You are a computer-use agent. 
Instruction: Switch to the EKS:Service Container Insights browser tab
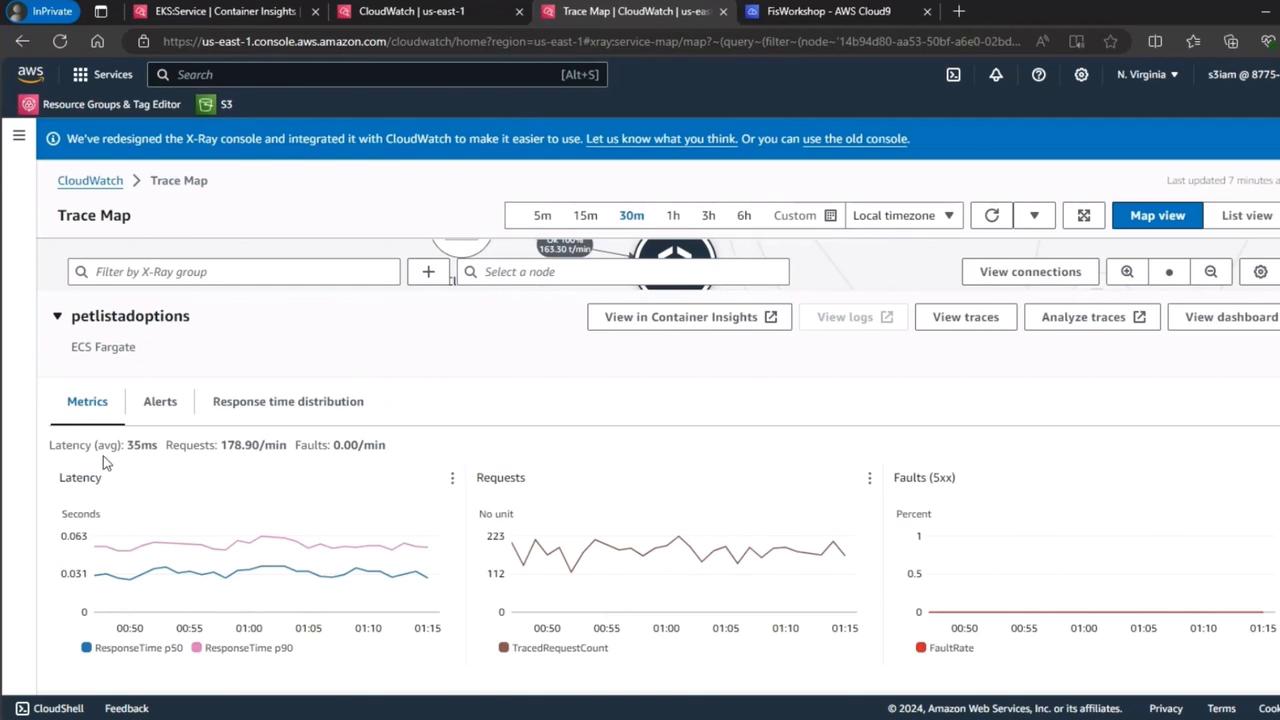tap(225, 11)
